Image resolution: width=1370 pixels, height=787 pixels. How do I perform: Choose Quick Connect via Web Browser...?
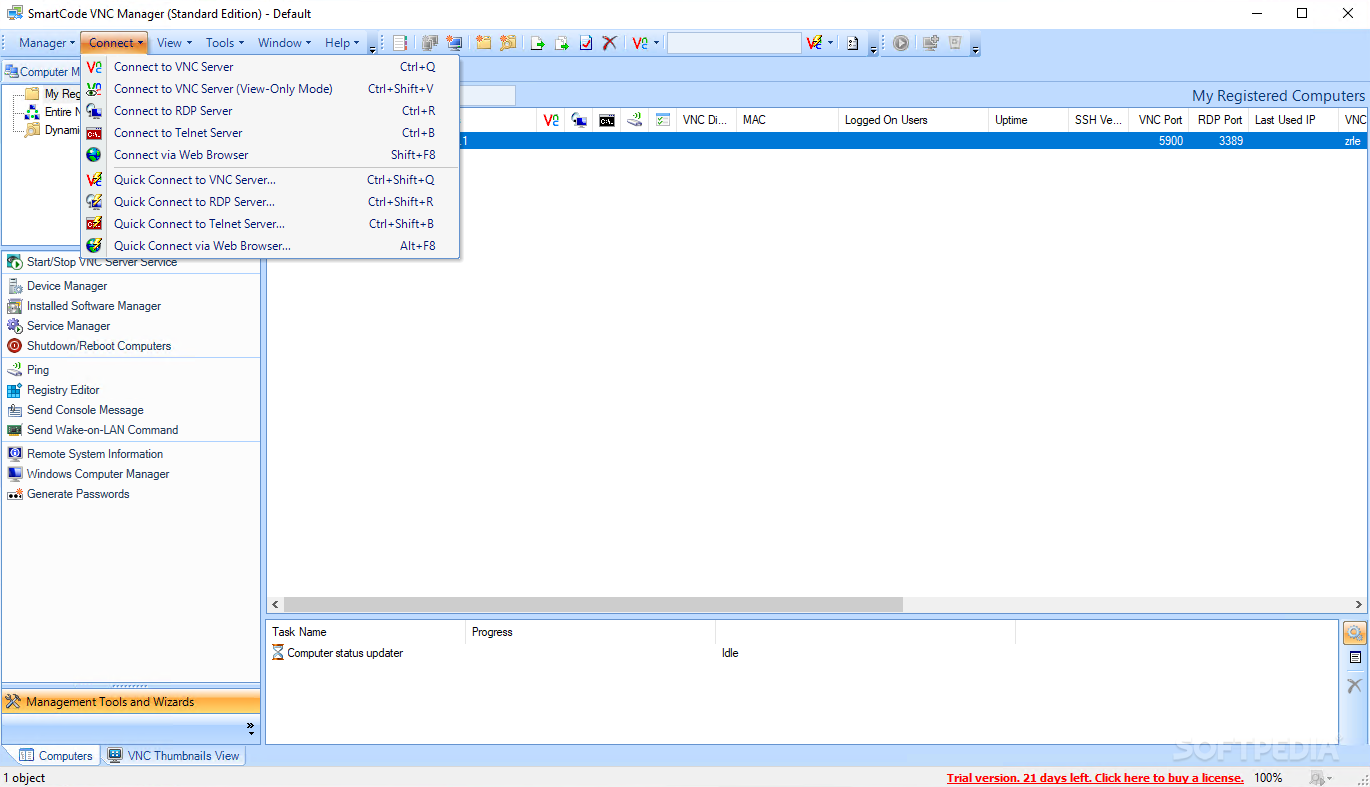[x=270, y=246]
